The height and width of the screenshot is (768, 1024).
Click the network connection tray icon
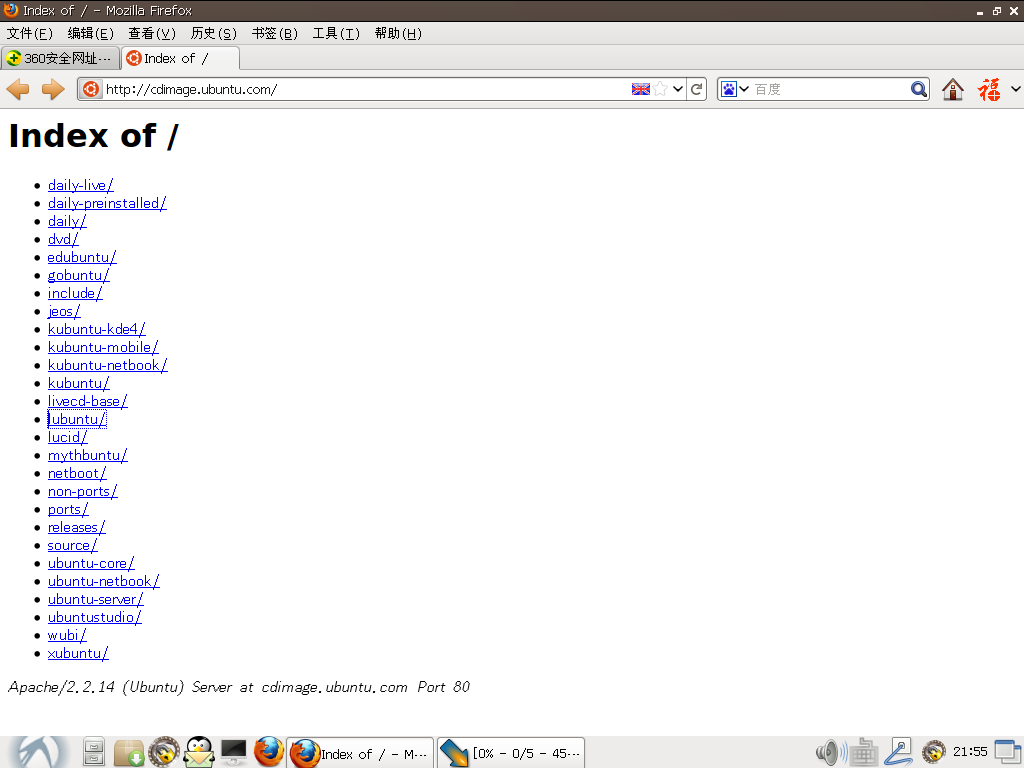[899, 752]
